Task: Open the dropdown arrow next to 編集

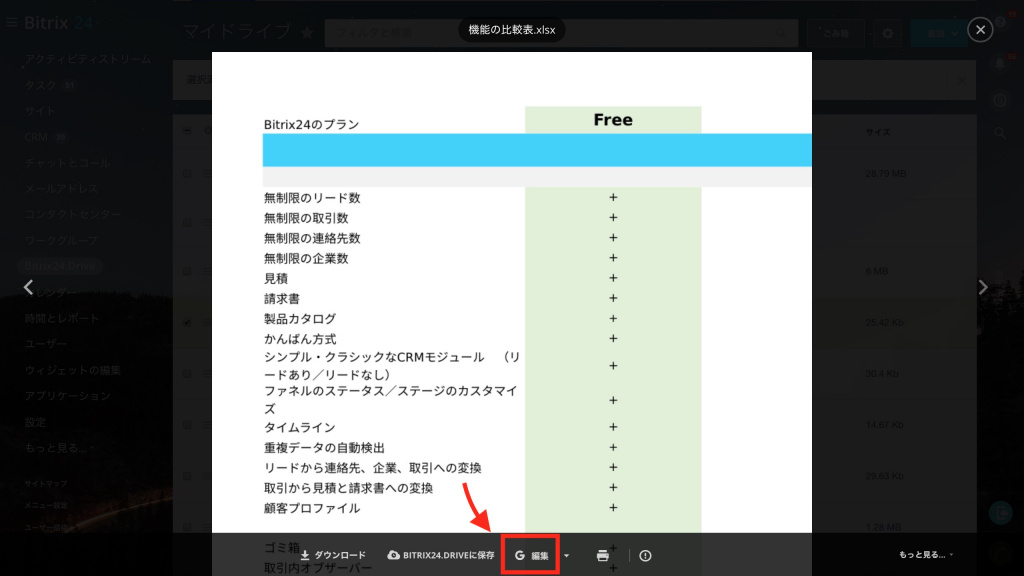Action: tap(566, 556)
